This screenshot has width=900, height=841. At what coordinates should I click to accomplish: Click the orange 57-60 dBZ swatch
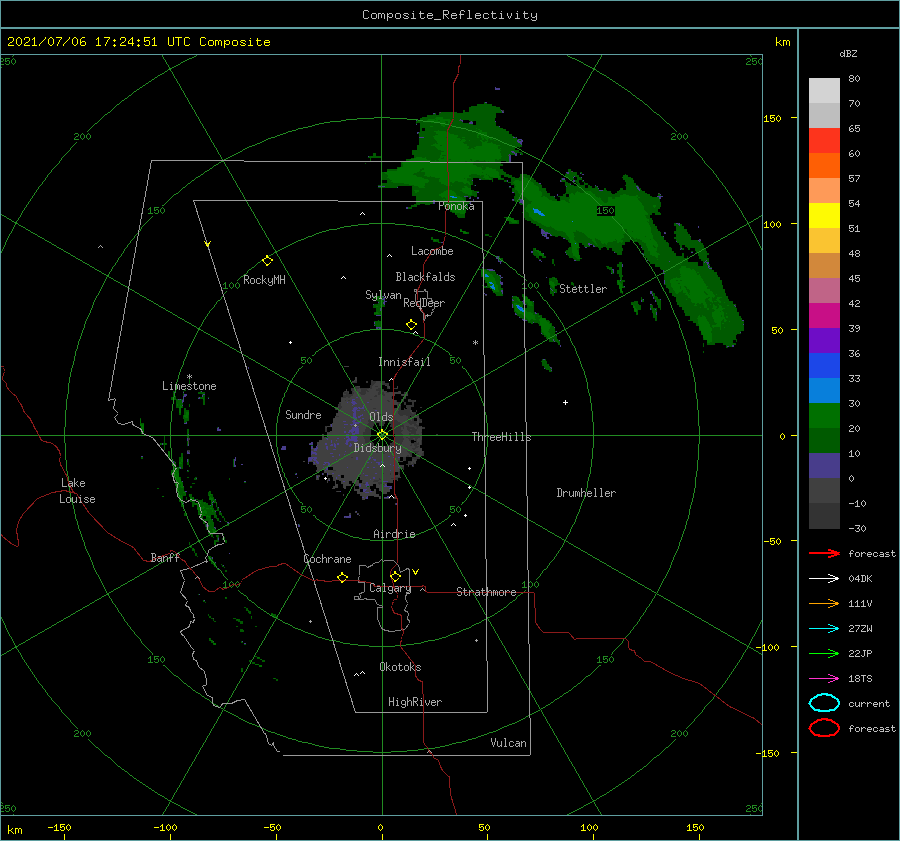824,165
